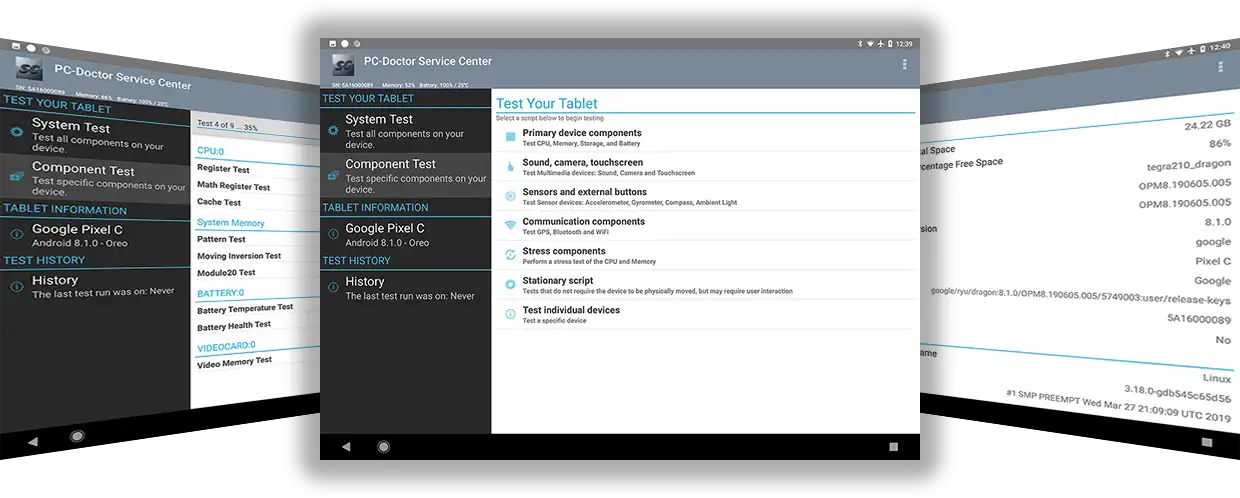Image resolution: width=1240 pixels, height=498 pixels.
Task: Run Primary device components script
Action: (705, 138)
